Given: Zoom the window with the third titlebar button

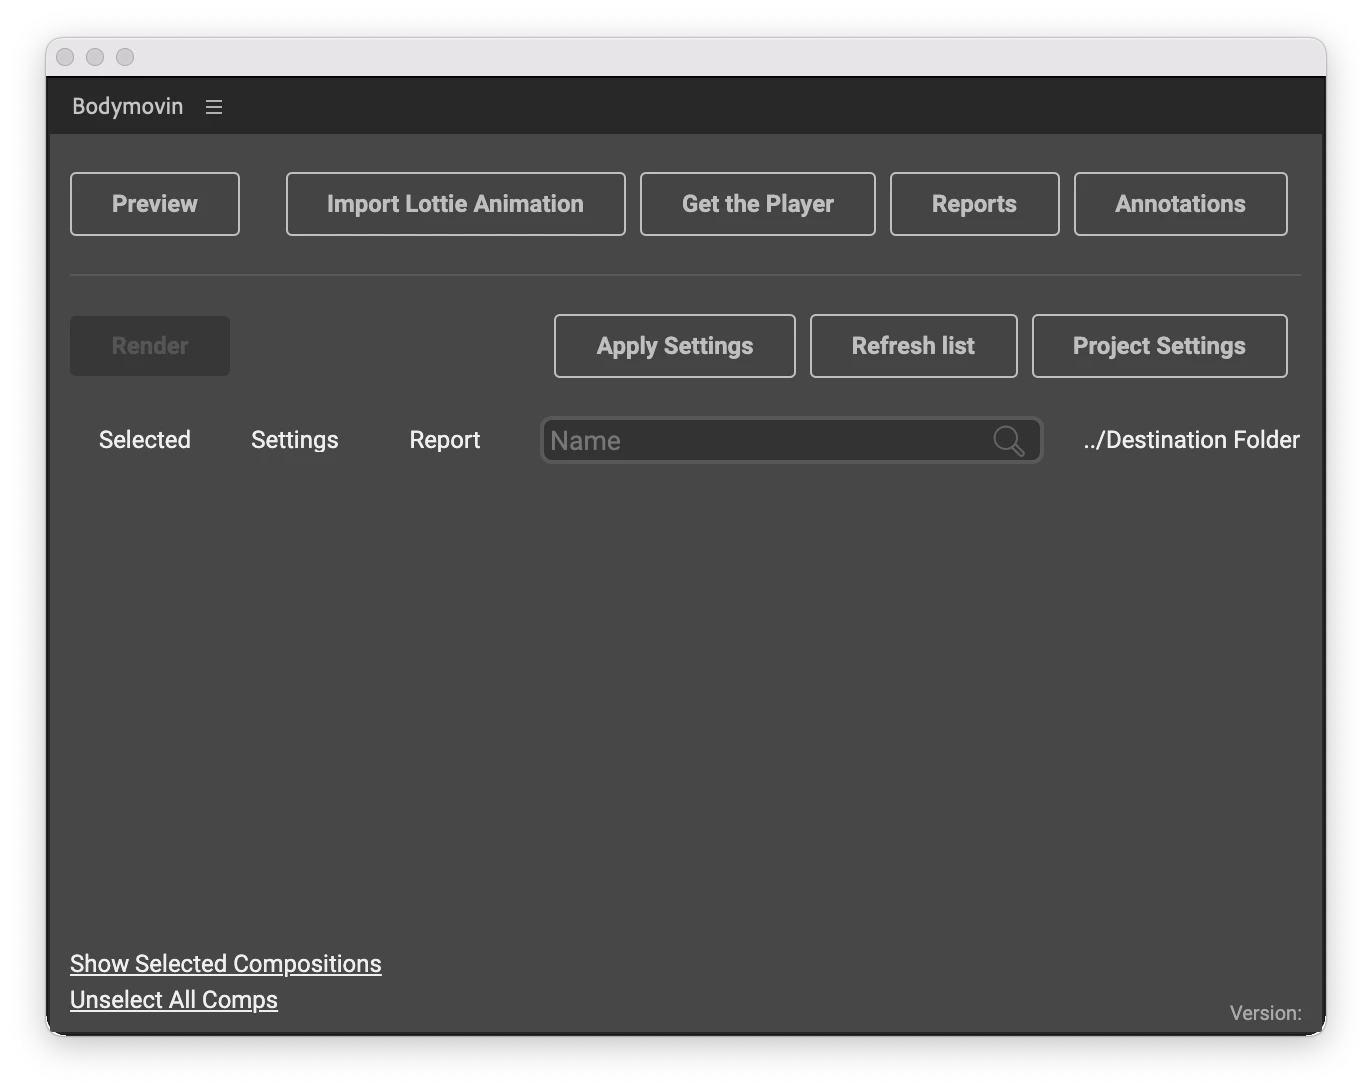Looking at the screenshot, I should [x=125, y=57].
